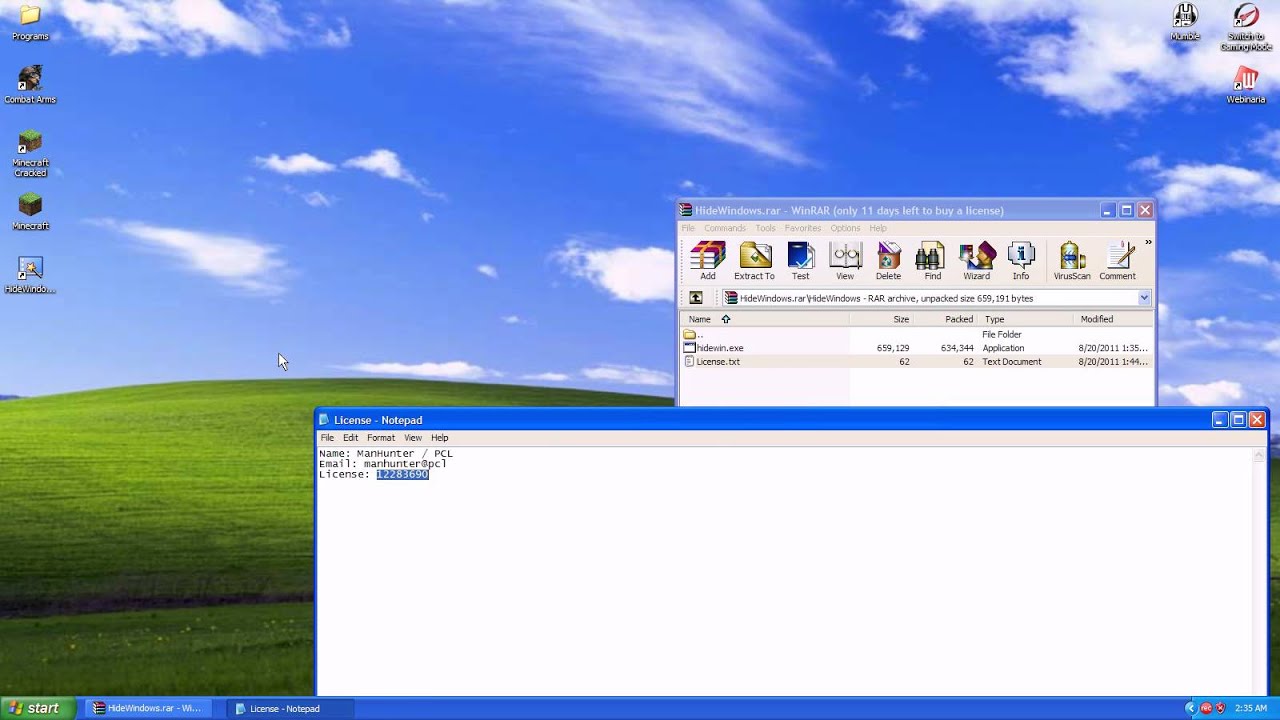Image resolution: width=1280 pixels, height=720 pixels.
Task: Sort WinRAR list by Name column
Action: (x=765, y=319)
